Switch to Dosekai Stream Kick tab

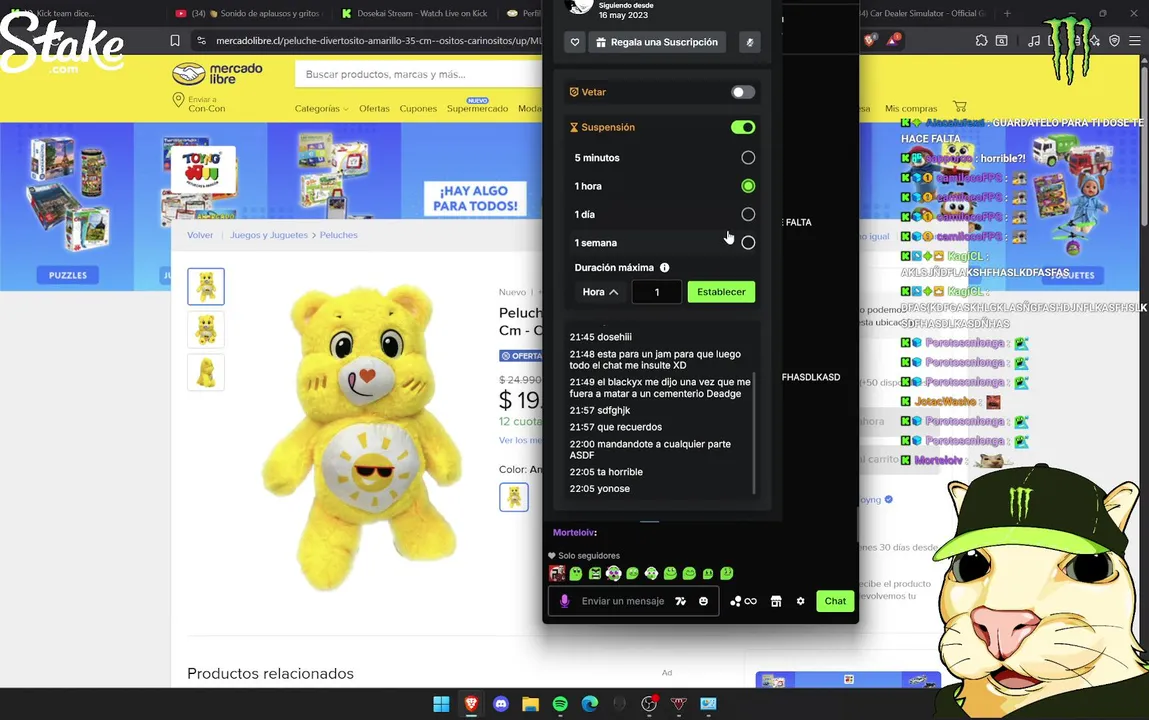coord(416,13)
